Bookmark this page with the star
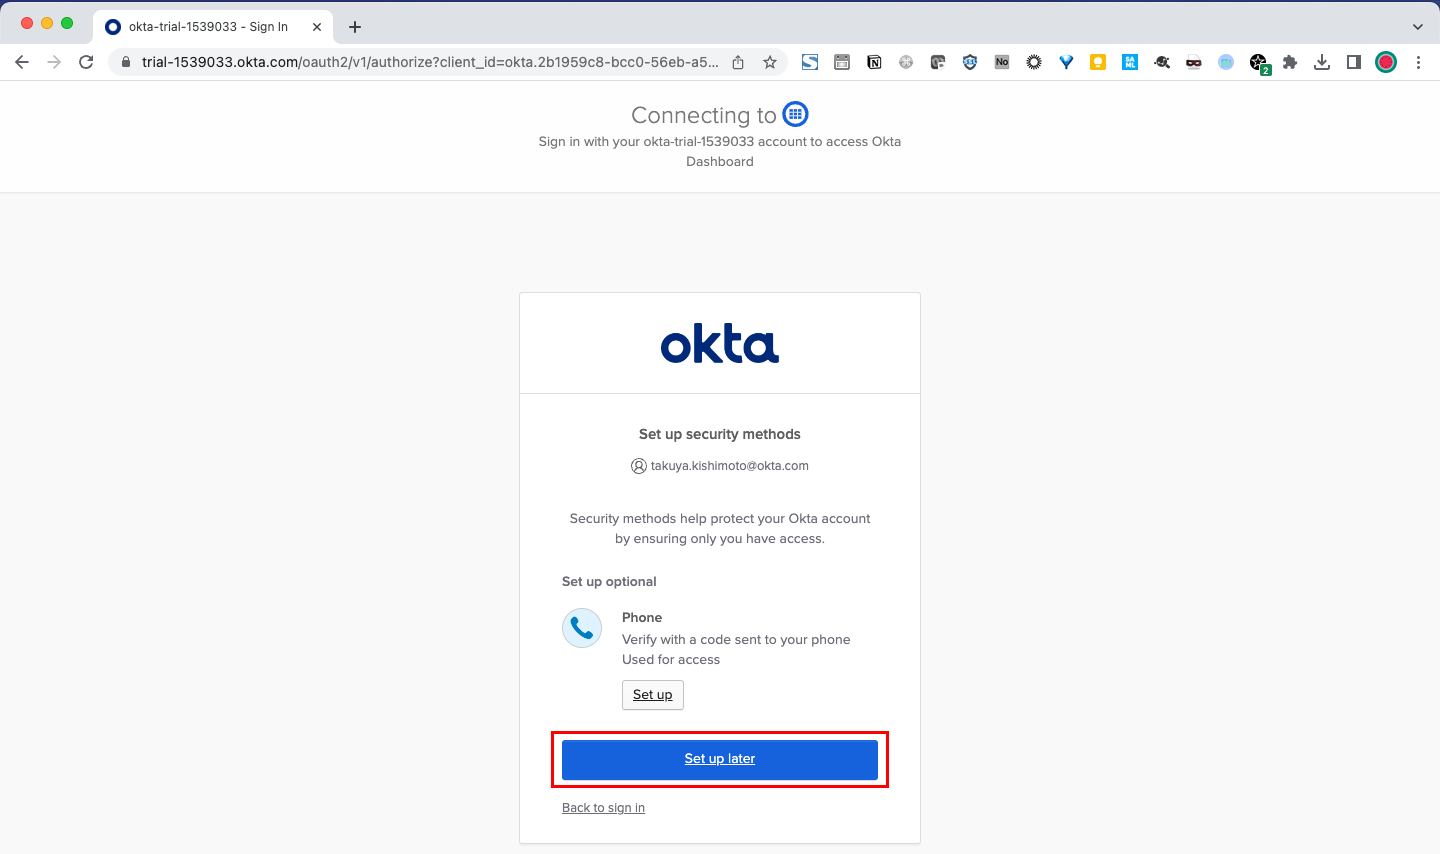 pyautogui.click(x=770, y=62)
